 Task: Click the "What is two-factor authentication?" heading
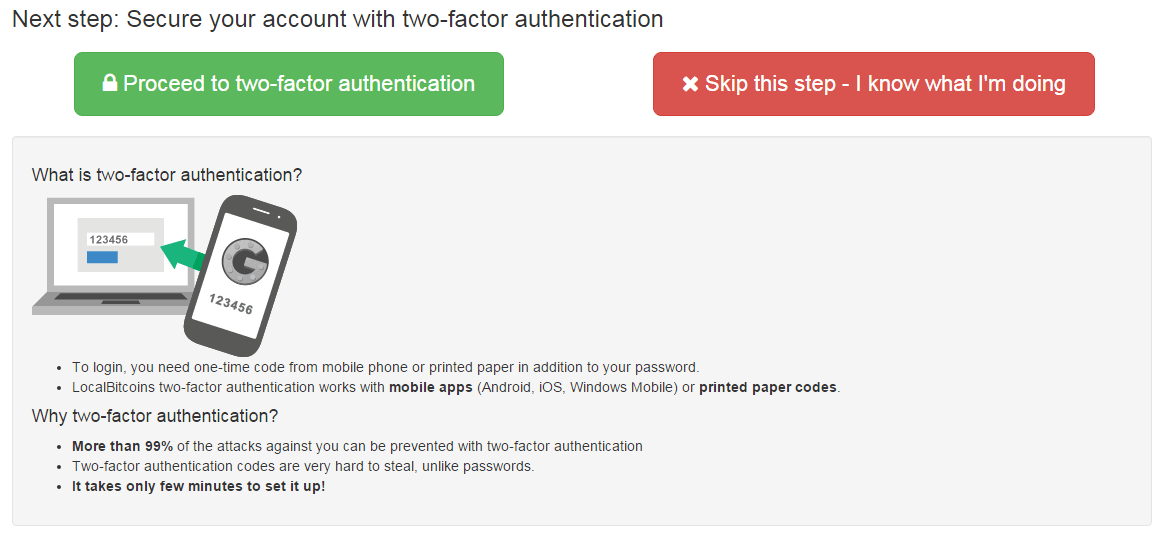click(x=167, y=175)
